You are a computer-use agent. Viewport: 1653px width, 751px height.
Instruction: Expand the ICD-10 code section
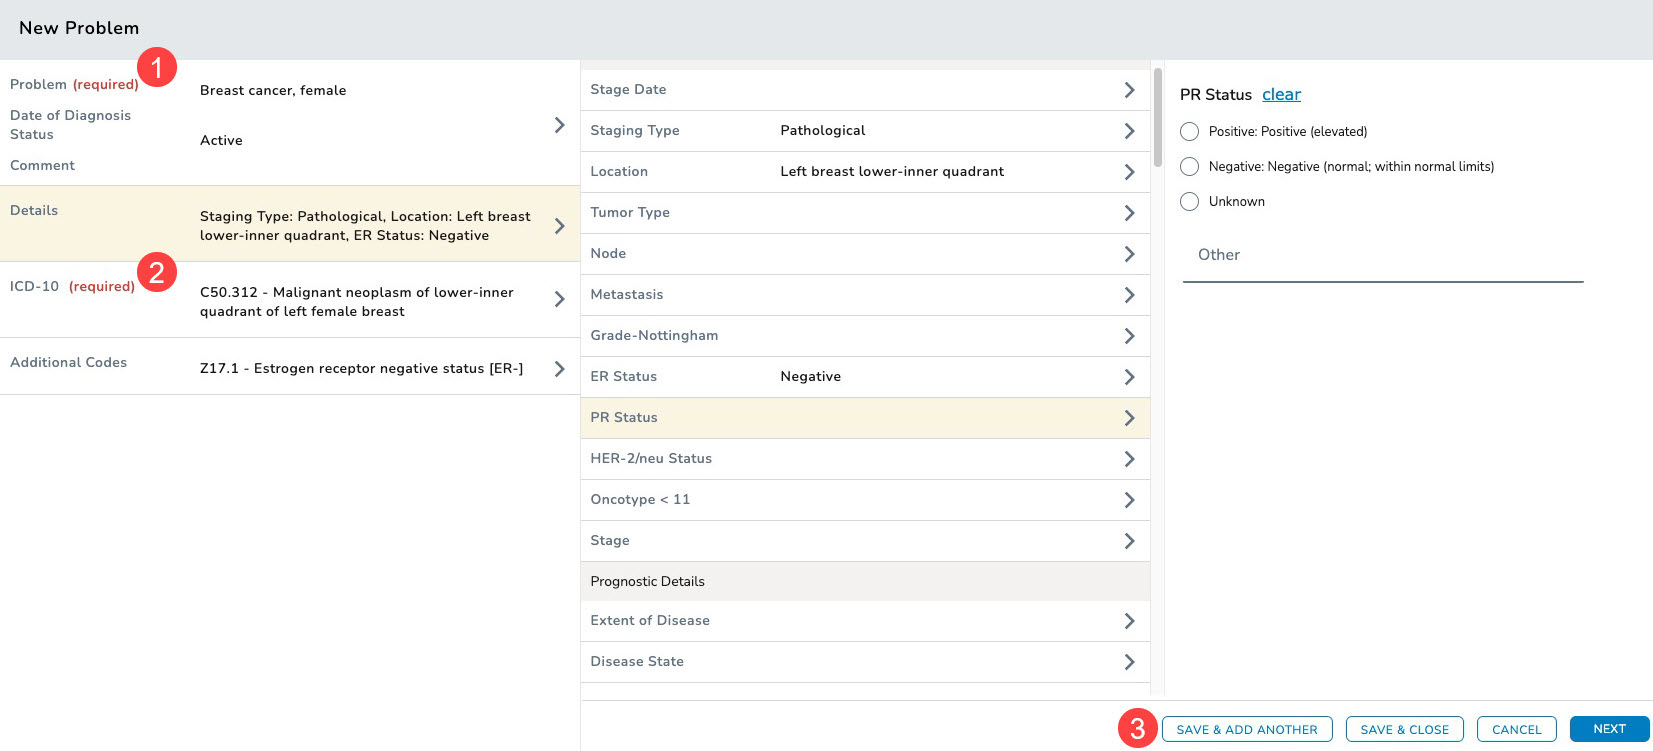[559, 299]
